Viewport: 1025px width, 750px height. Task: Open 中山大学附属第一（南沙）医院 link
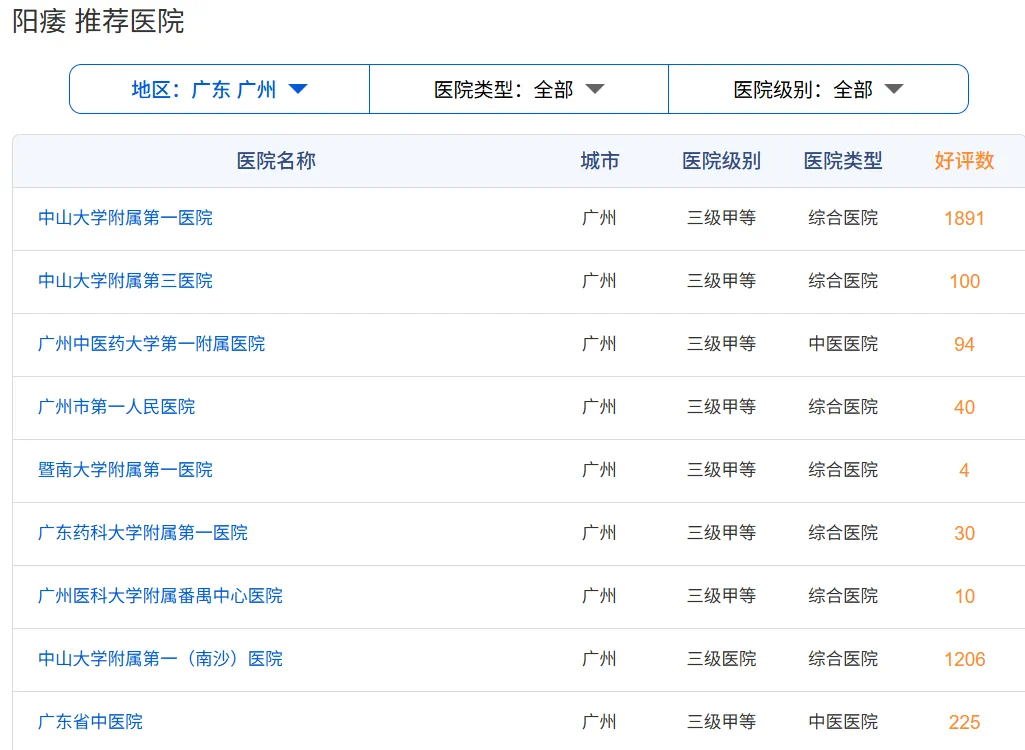click(x=160, y=659)
